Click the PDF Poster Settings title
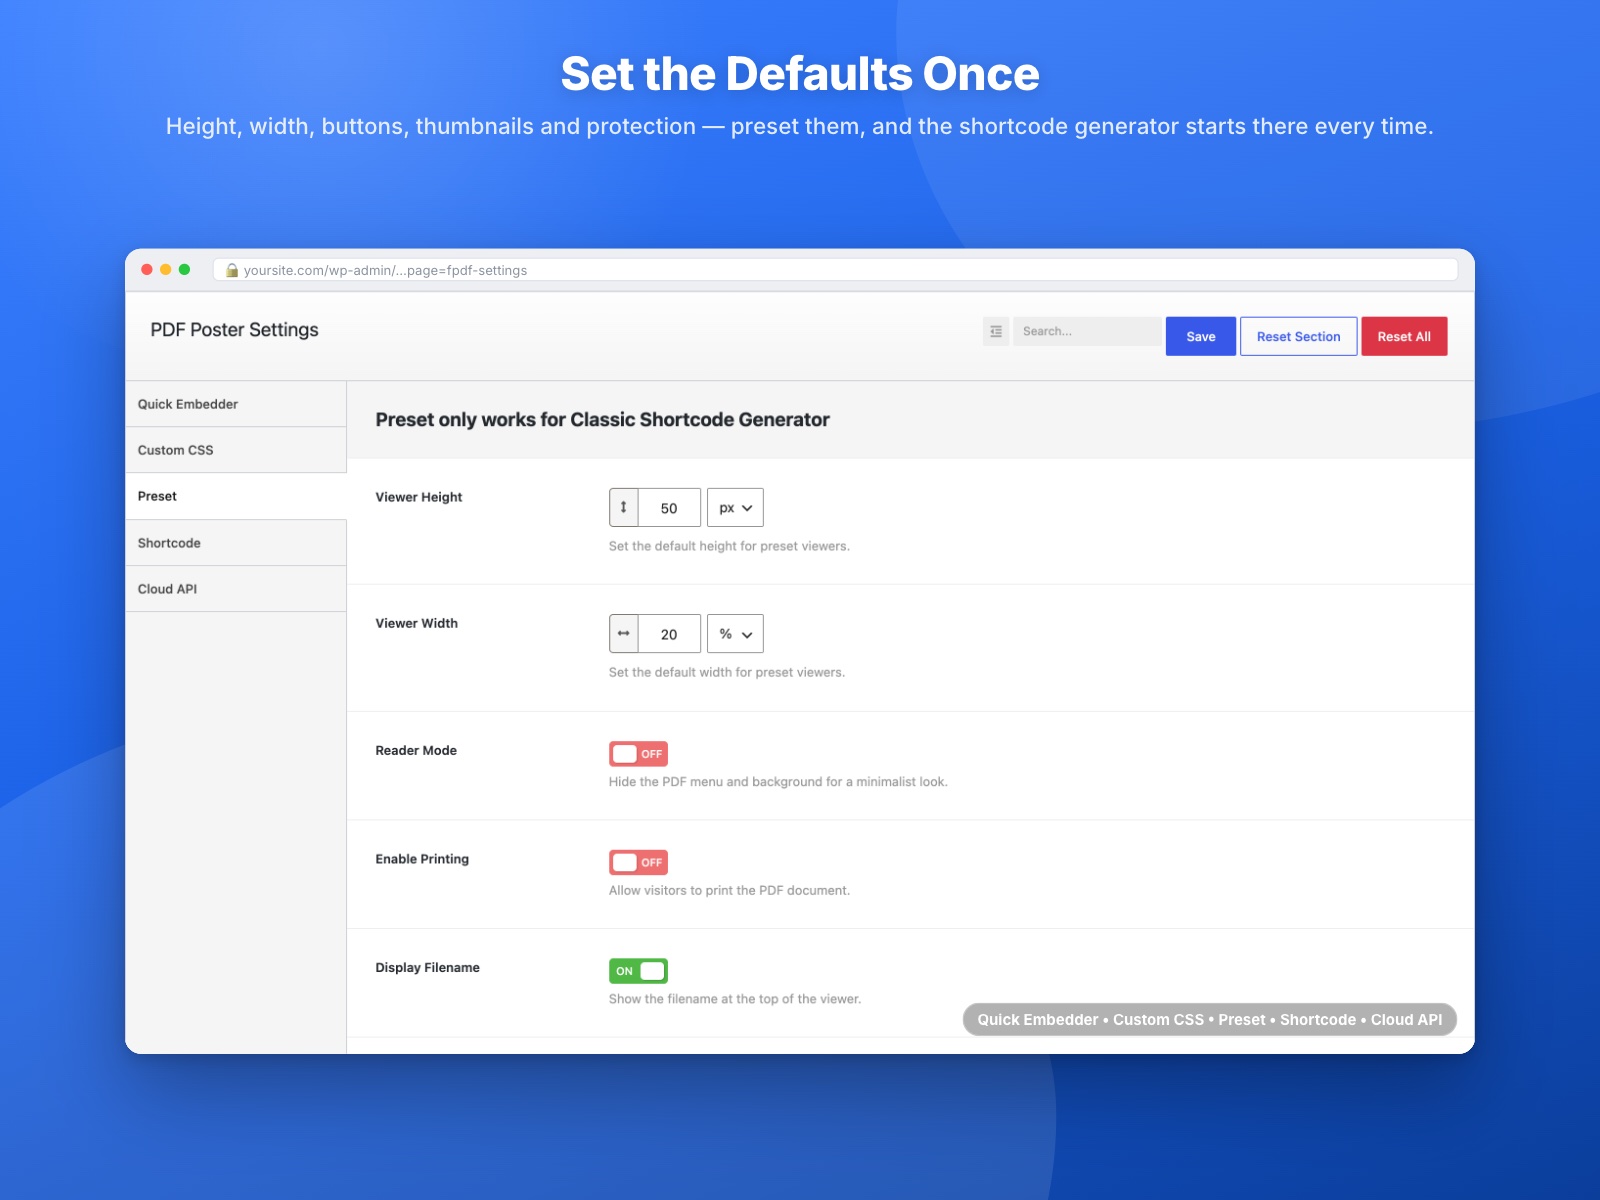 (x=234, y=330)
